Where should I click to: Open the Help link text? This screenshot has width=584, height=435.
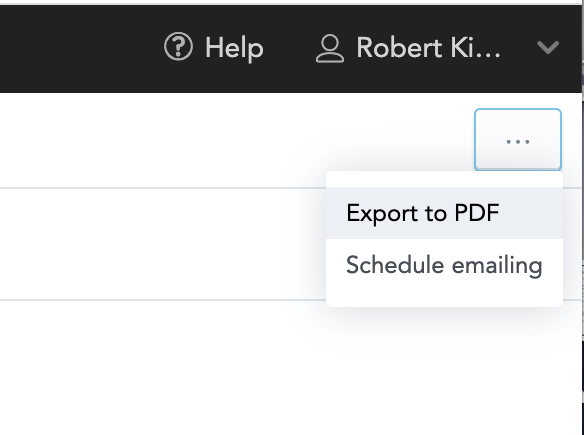(234, 48)
